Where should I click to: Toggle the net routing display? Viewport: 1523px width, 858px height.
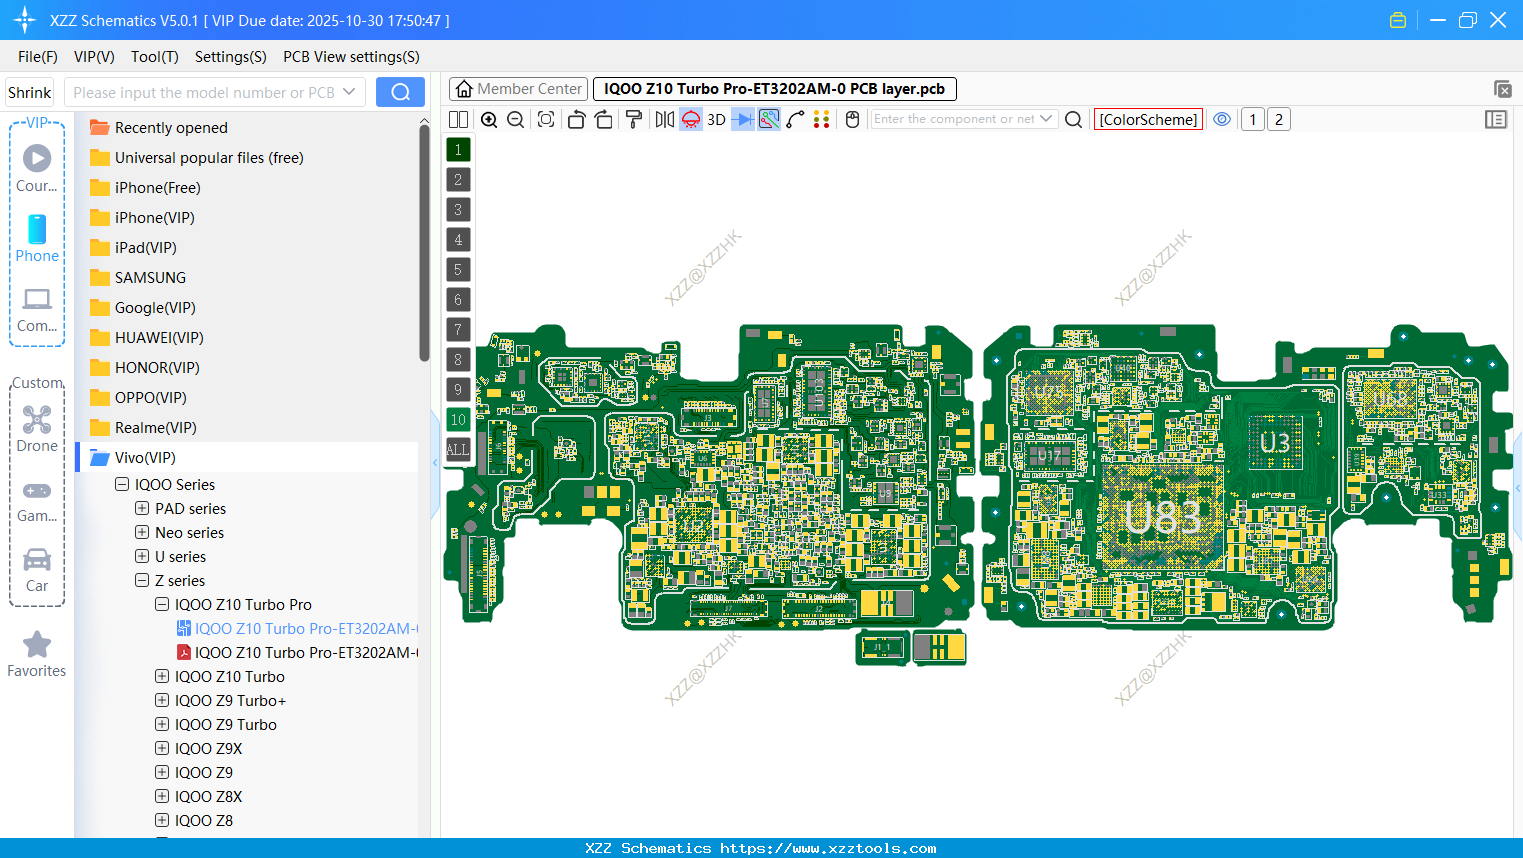(x=769, y=119)
